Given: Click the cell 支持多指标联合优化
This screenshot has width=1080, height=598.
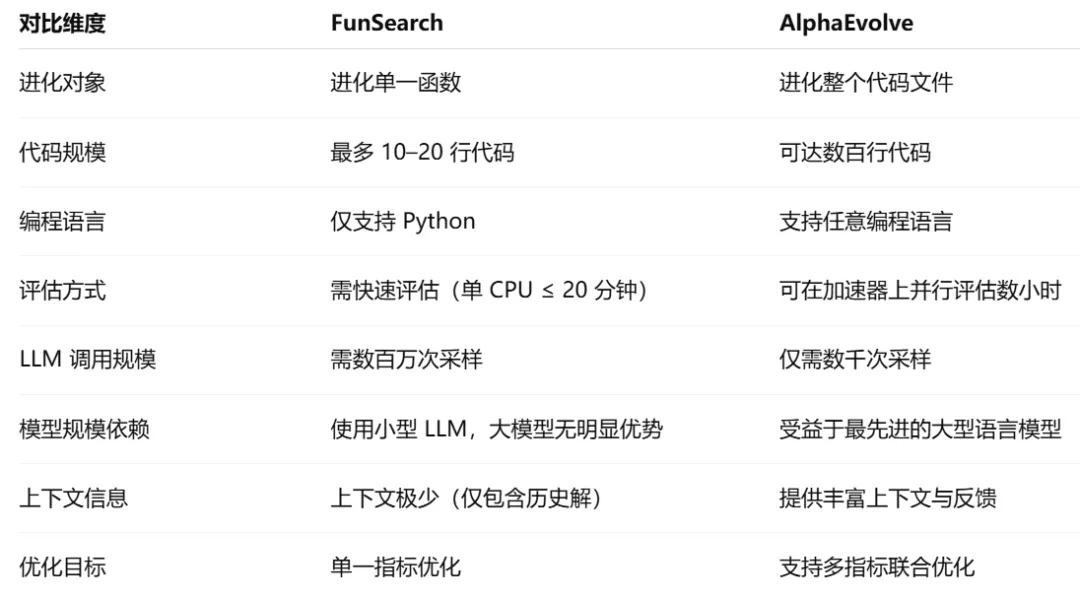Looking at the screenshot, I should pyautogui.click(x=877, y=567).
